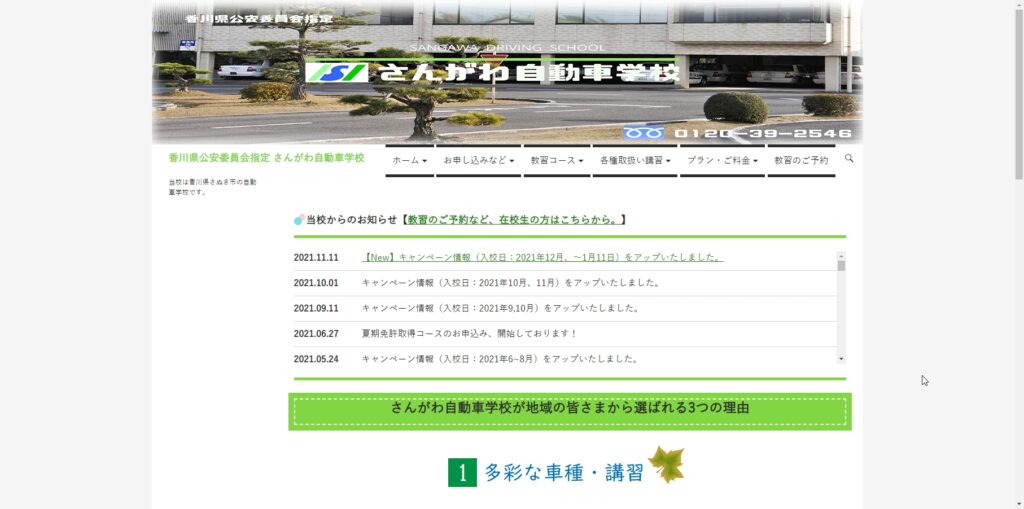Click the ISI school logo in banner

[337, 72]
